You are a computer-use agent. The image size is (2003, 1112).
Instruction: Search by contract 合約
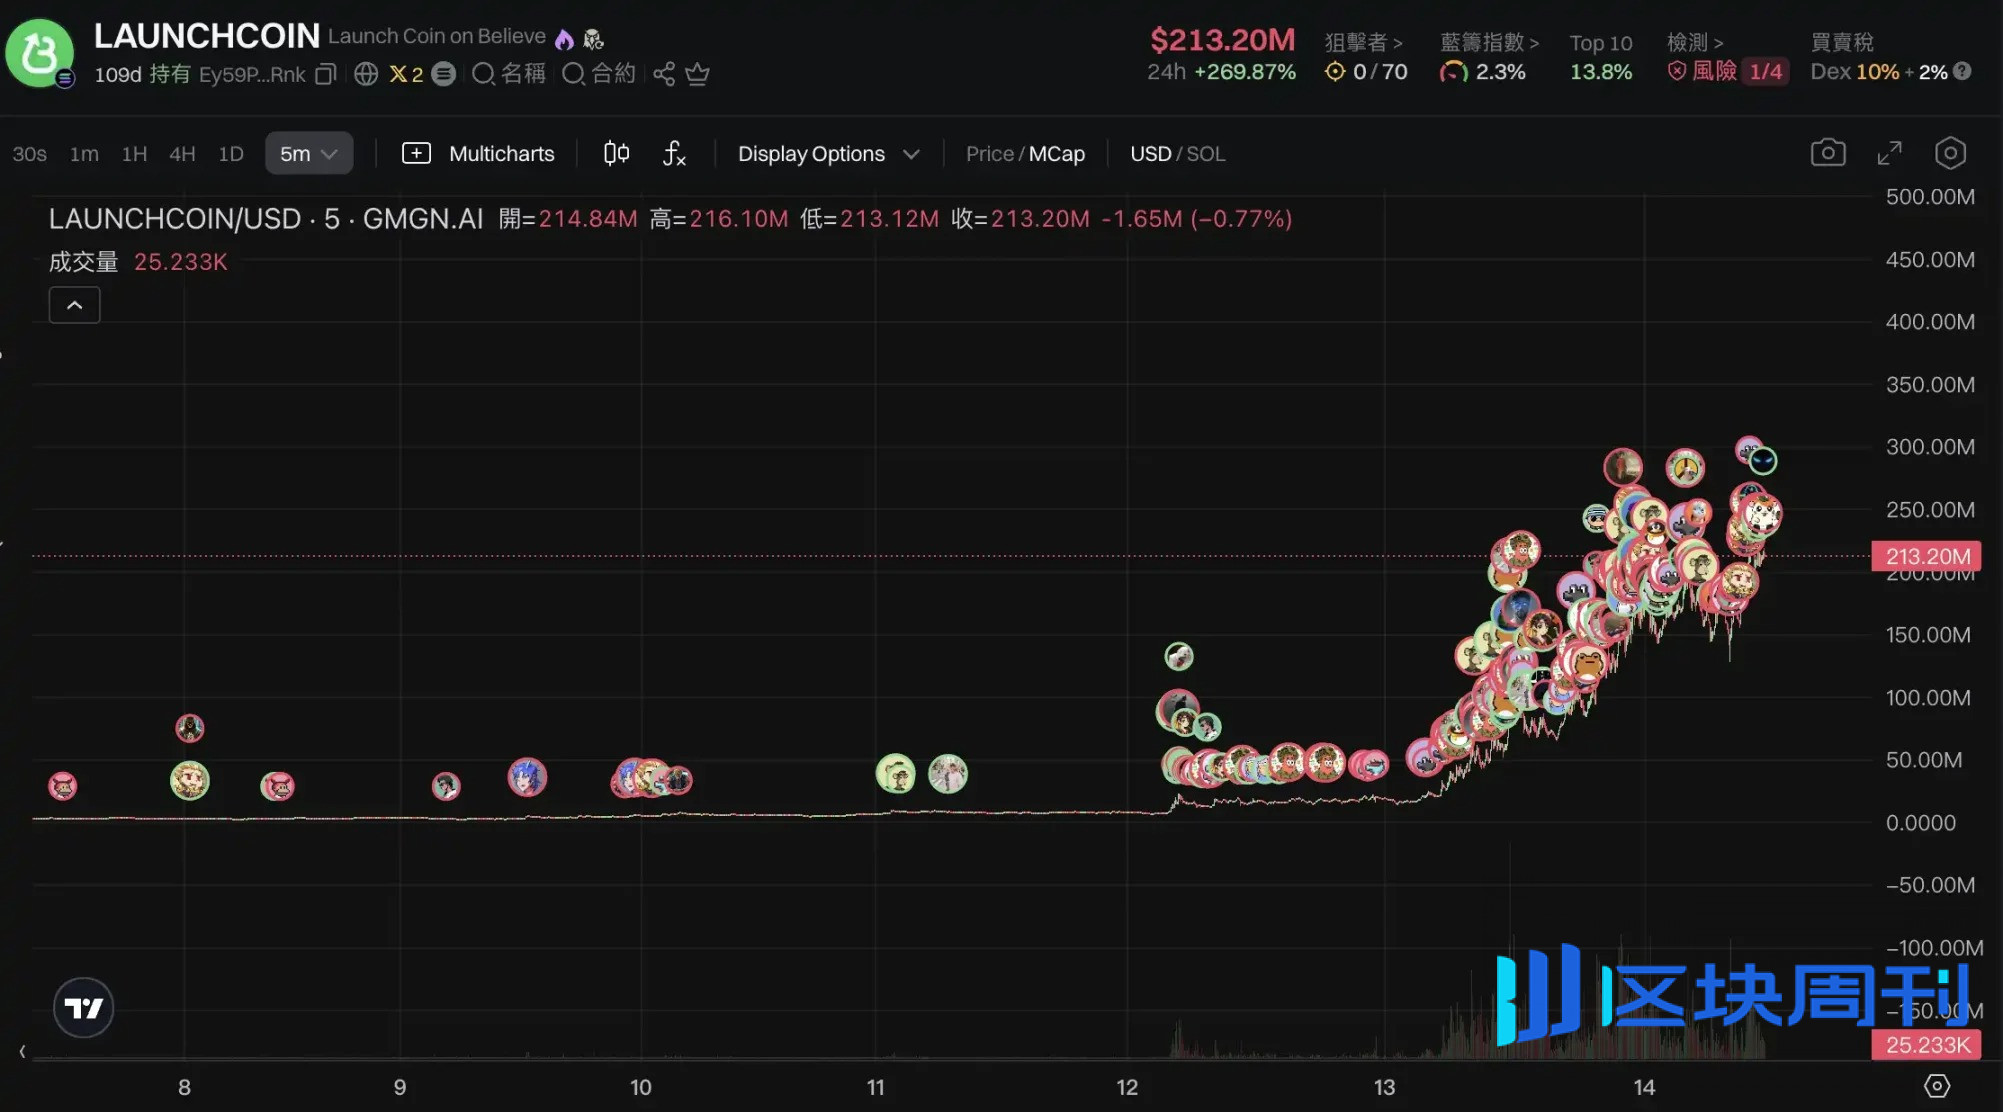[x=599, y=74]
